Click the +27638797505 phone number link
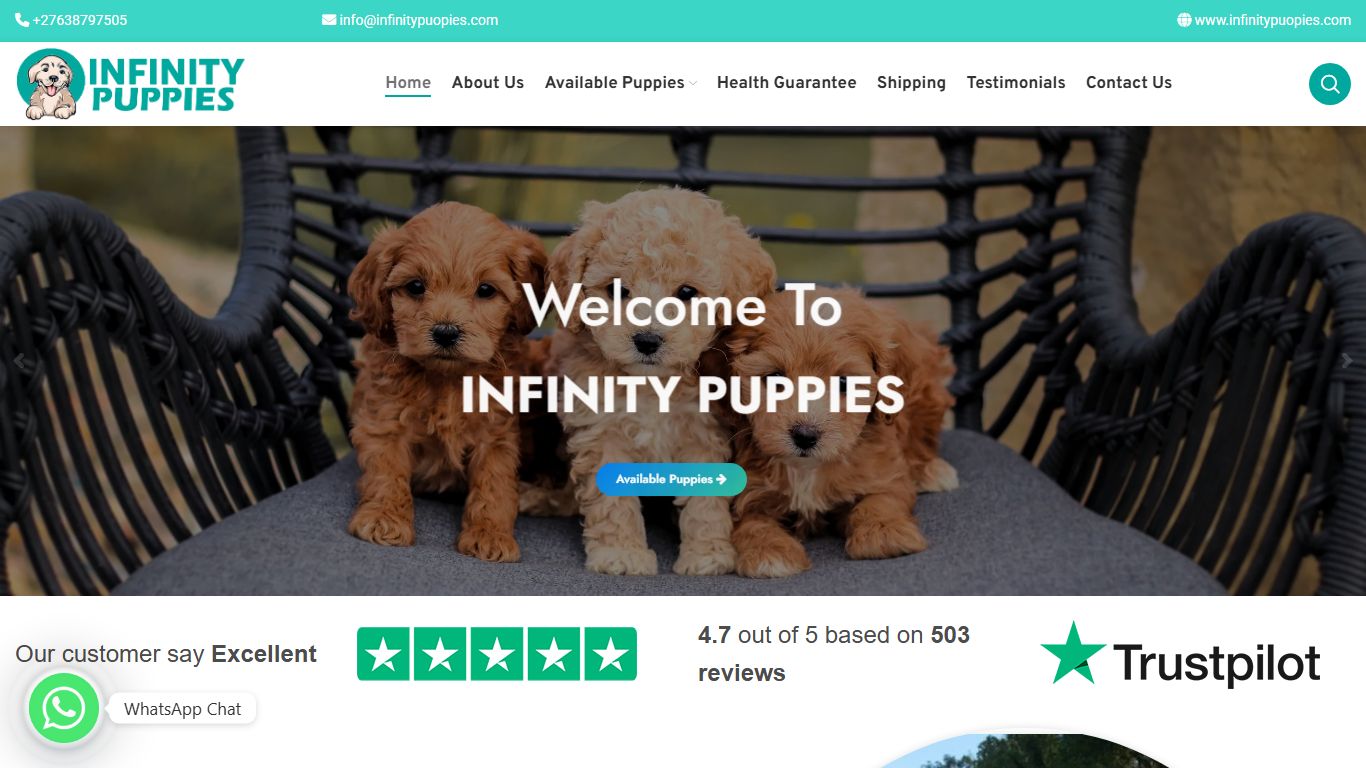1366x768 pixels. pyautogui.click(x=80, y=20)
